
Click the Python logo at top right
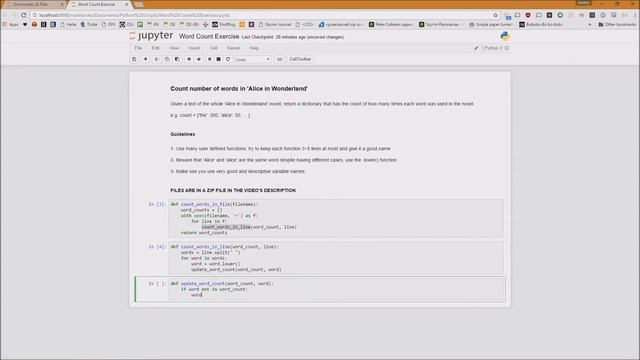505,36
